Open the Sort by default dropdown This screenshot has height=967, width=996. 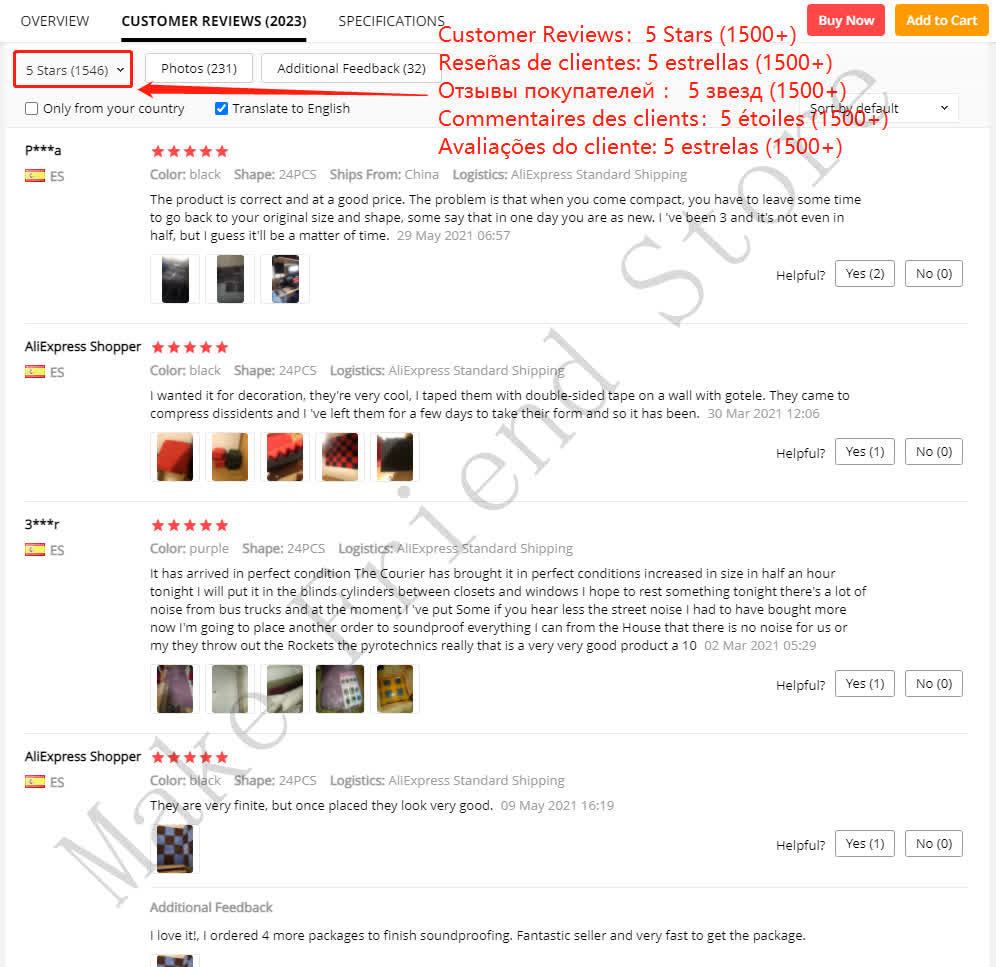(x=880, y=108)
